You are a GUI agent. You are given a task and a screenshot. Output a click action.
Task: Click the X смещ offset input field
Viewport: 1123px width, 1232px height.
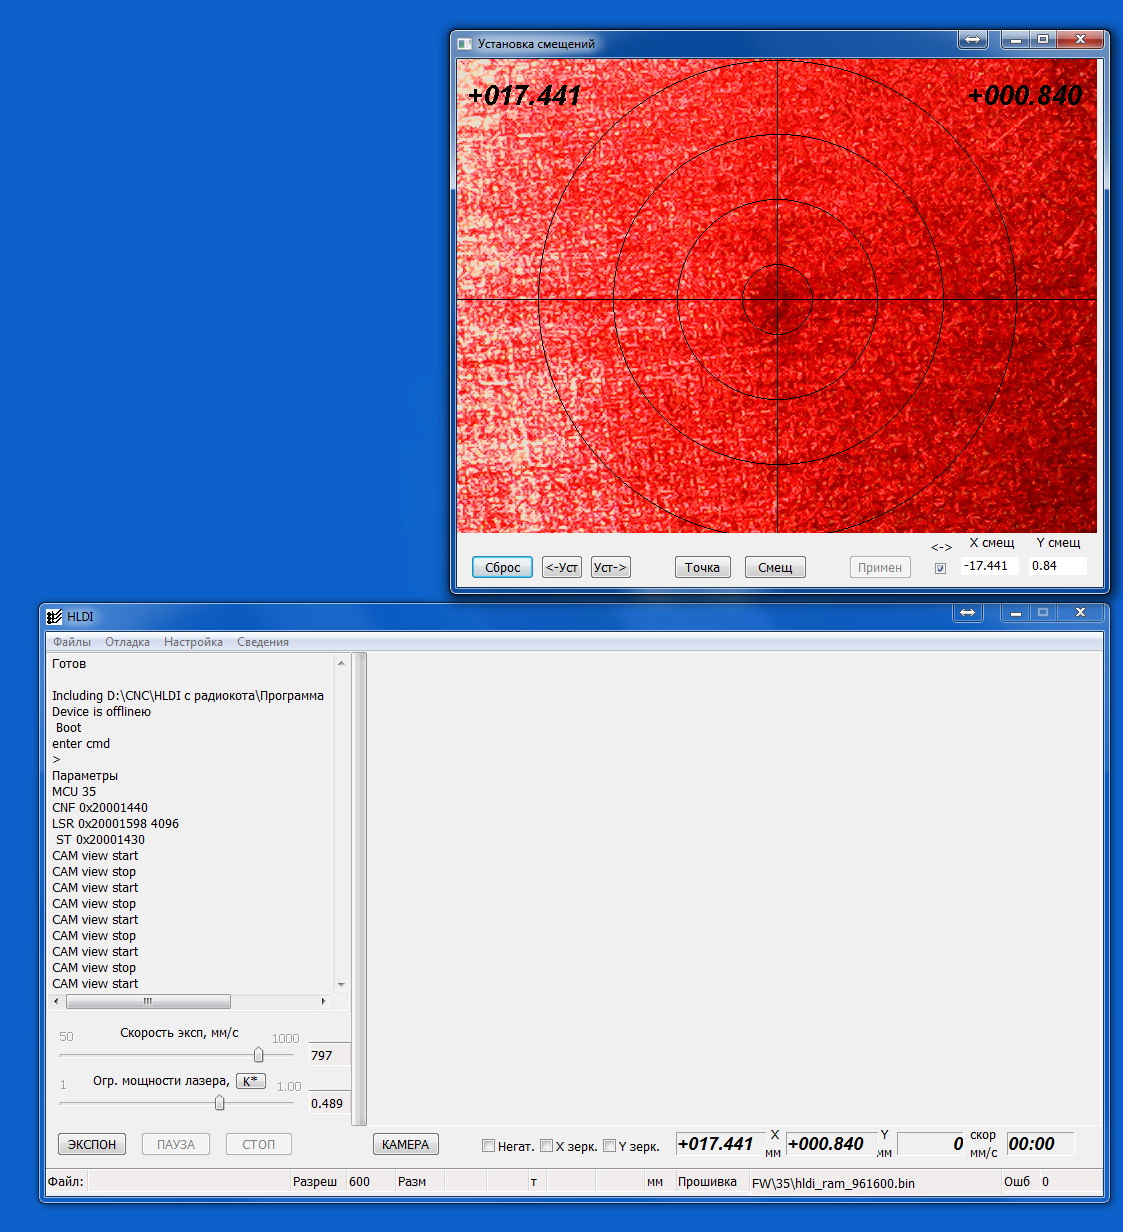point(990,566)
